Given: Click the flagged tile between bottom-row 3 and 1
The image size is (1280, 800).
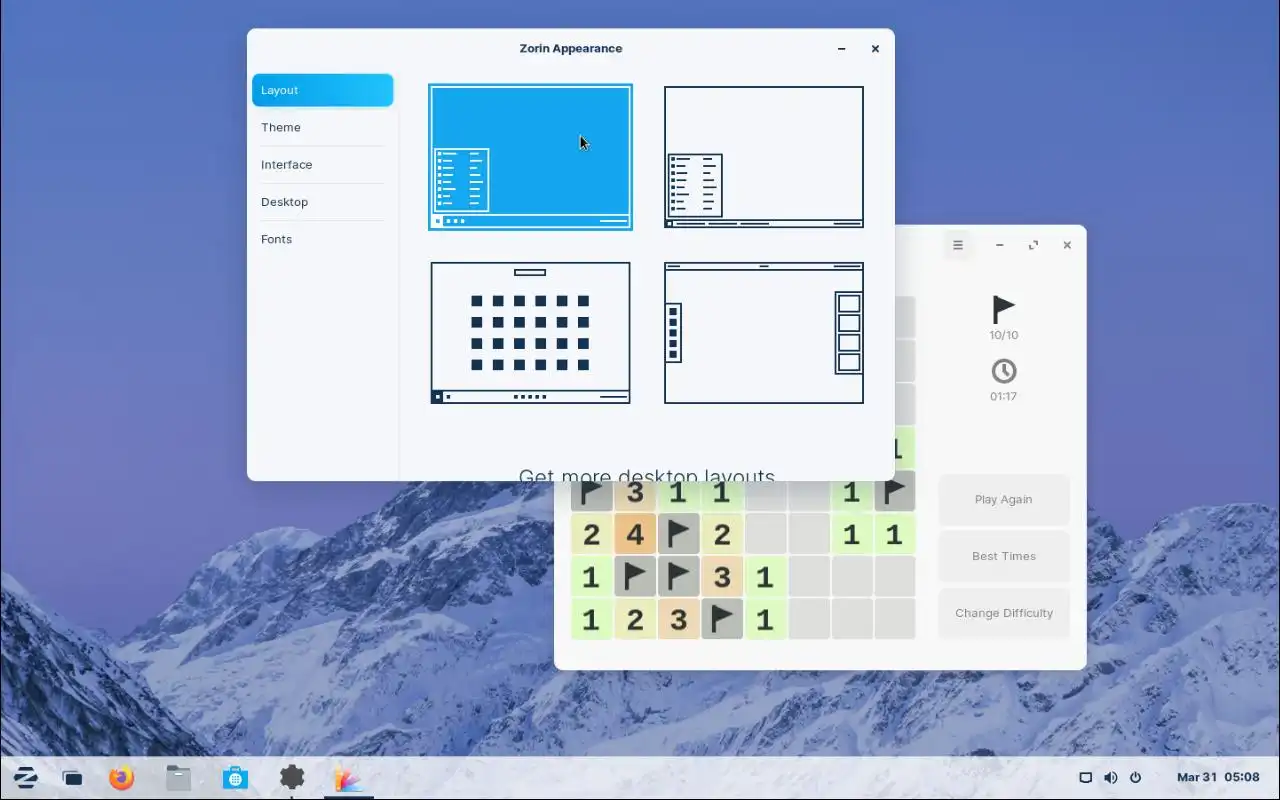Looking at the screenshot, I should tap(722, 619).
